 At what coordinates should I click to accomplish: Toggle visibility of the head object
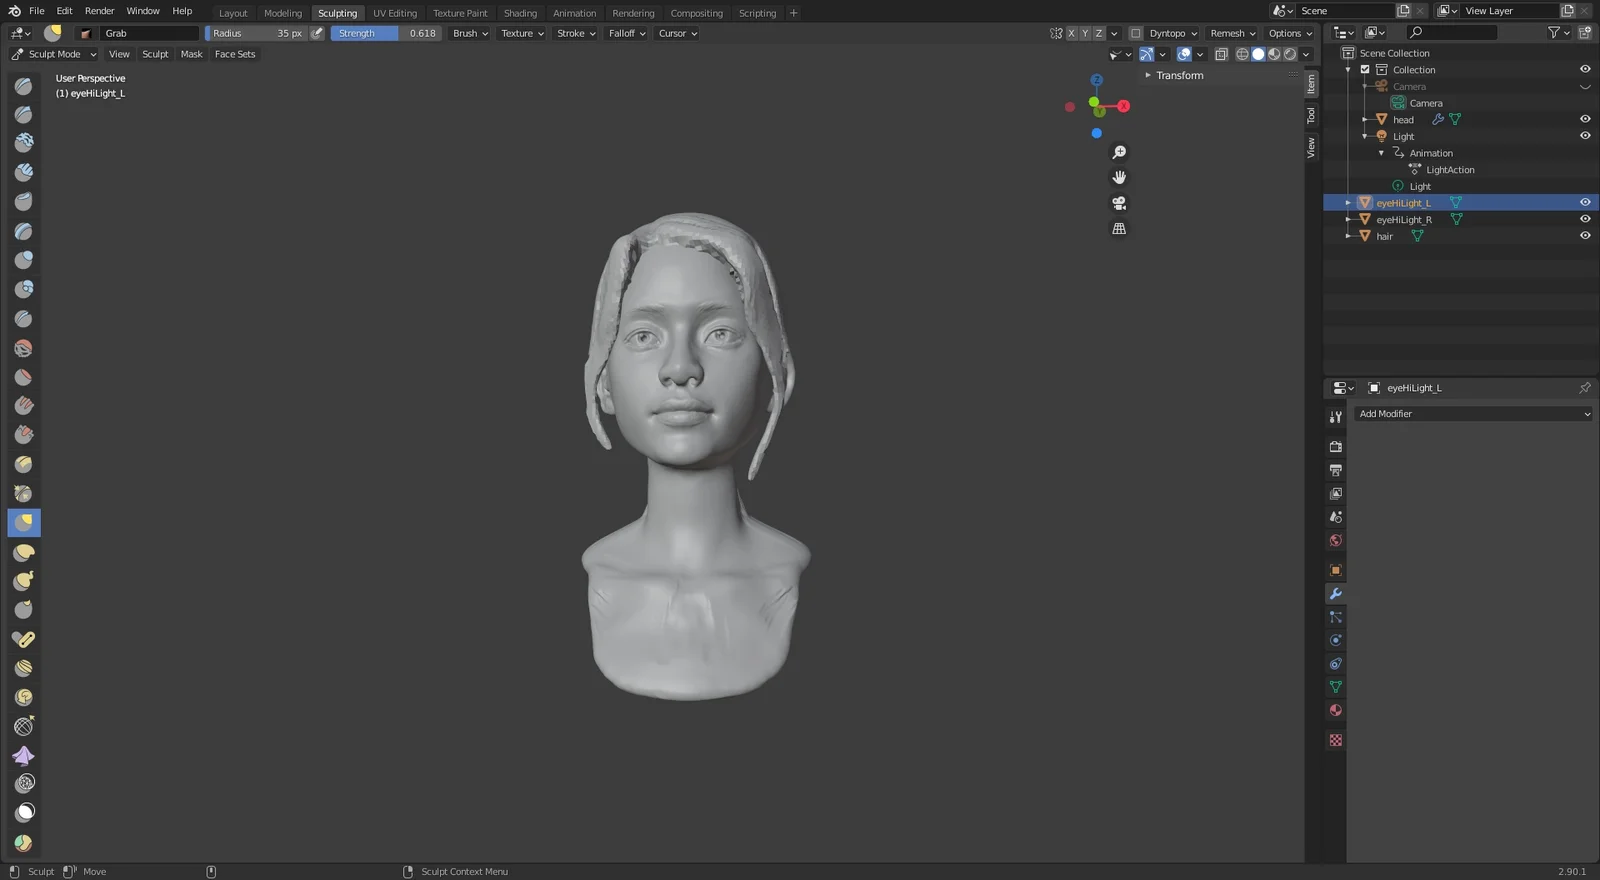(x=1585, y=119)
